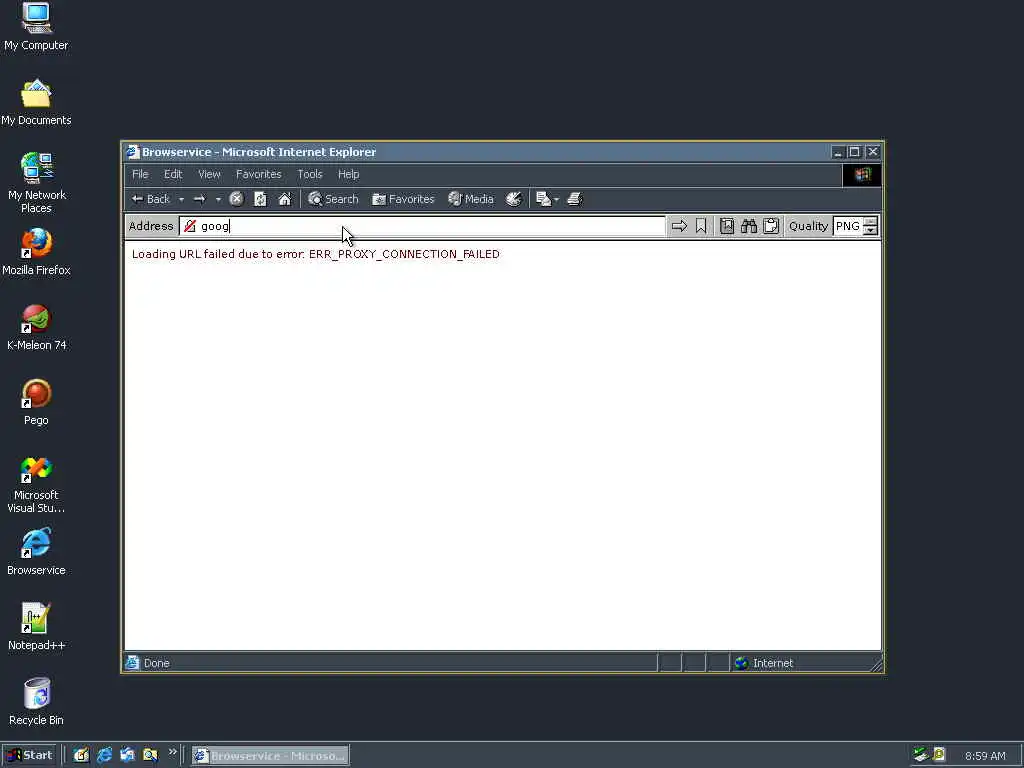The height and width of the screenshot is (768, 1024).
Task: Click the Quality label
Action: tap(808, 226)
